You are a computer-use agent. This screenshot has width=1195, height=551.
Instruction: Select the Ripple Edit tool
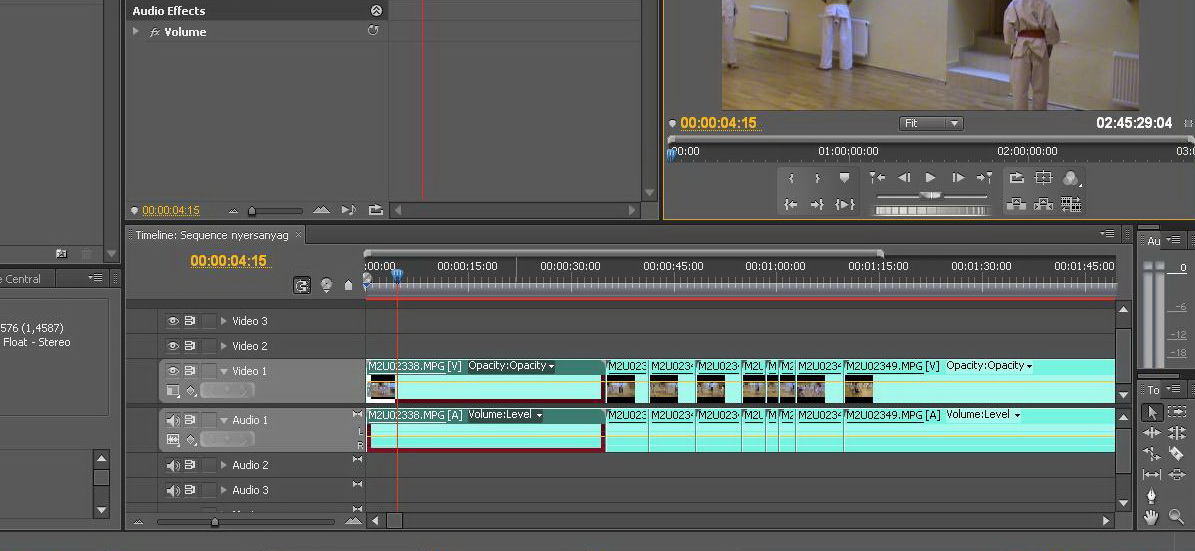click(x=1152, y=433)
